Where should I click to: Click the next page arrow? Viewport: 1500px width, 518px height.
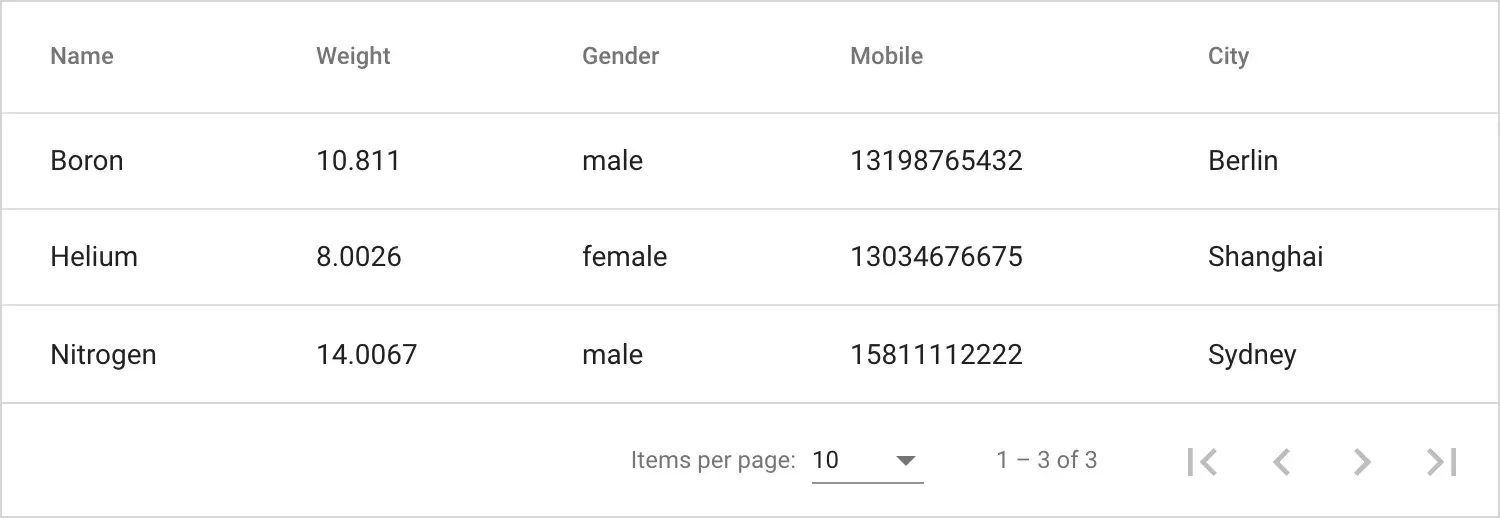pyautogui.click(x=1361, y=461)
